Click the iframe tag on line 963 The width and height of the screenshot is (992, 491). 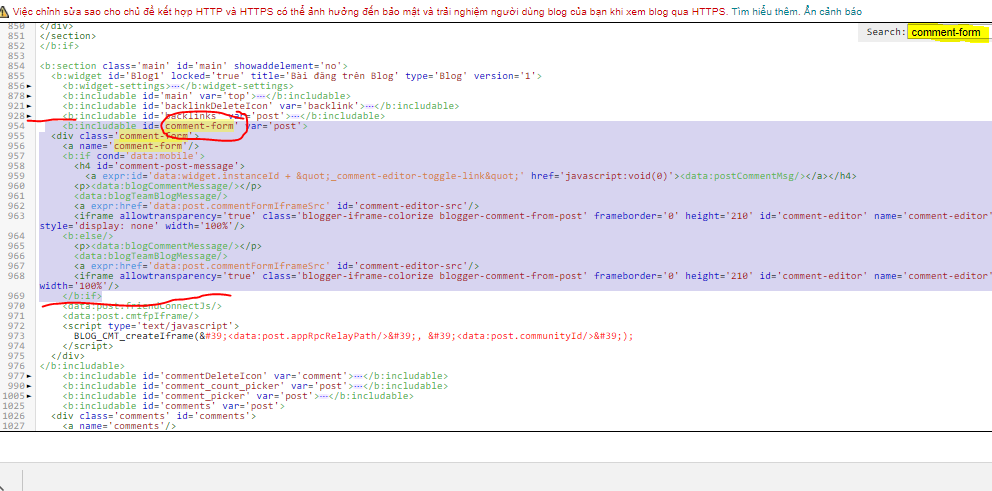tap(531, 216)
